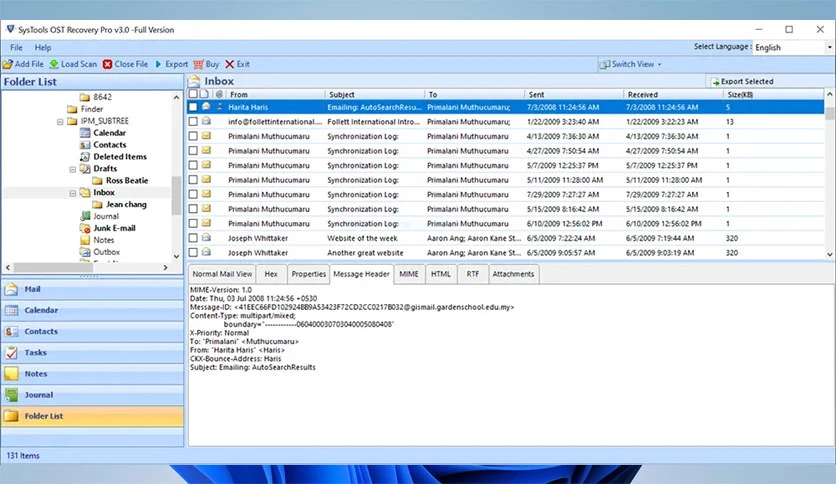
Task: Switch to Normal Mail View tab
Action: click(222, 274)
